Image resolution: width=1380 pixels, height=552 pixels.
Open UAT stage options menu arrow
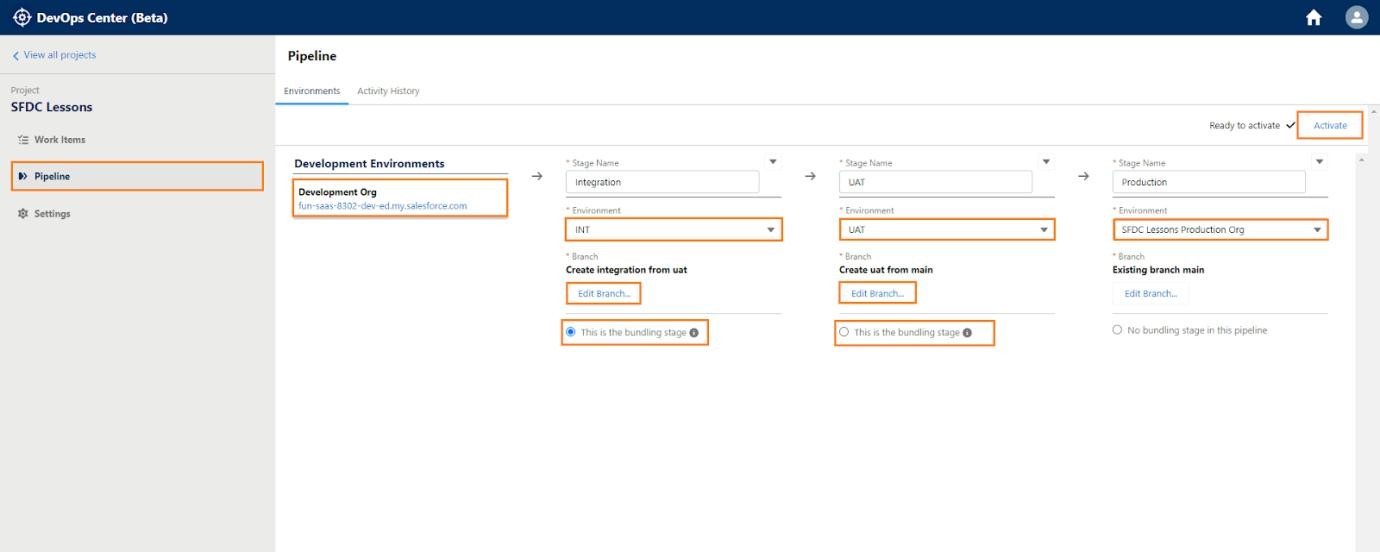point(1046,162)
